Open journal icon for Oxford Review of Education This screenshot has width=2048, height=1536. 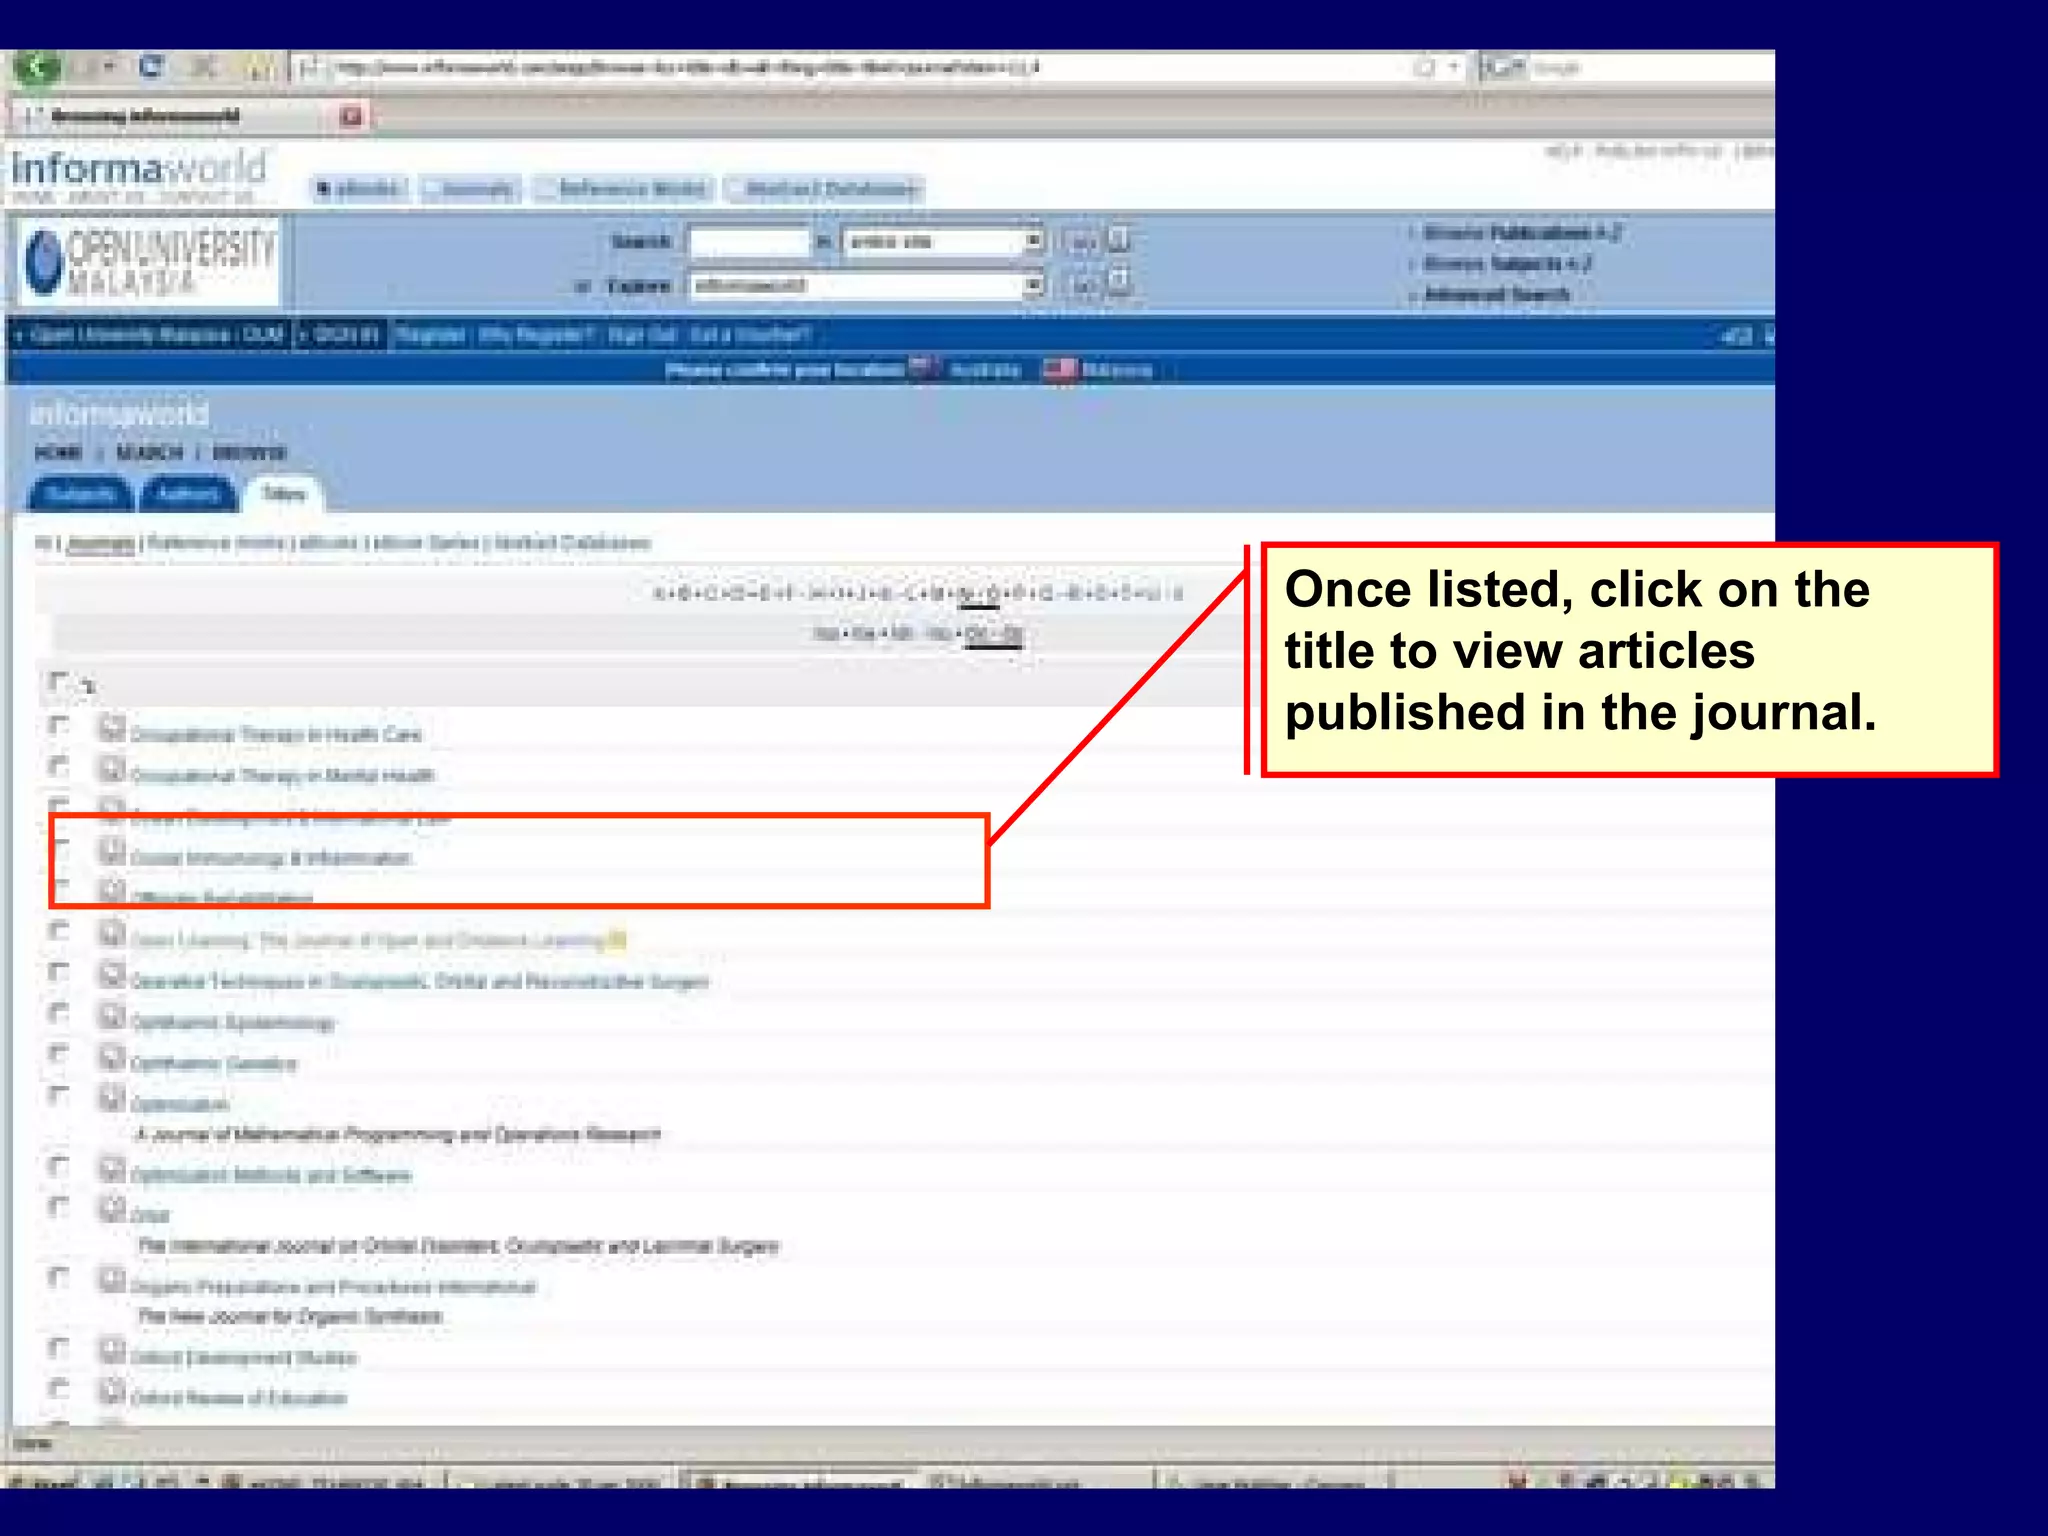(x=112, y=1392)
